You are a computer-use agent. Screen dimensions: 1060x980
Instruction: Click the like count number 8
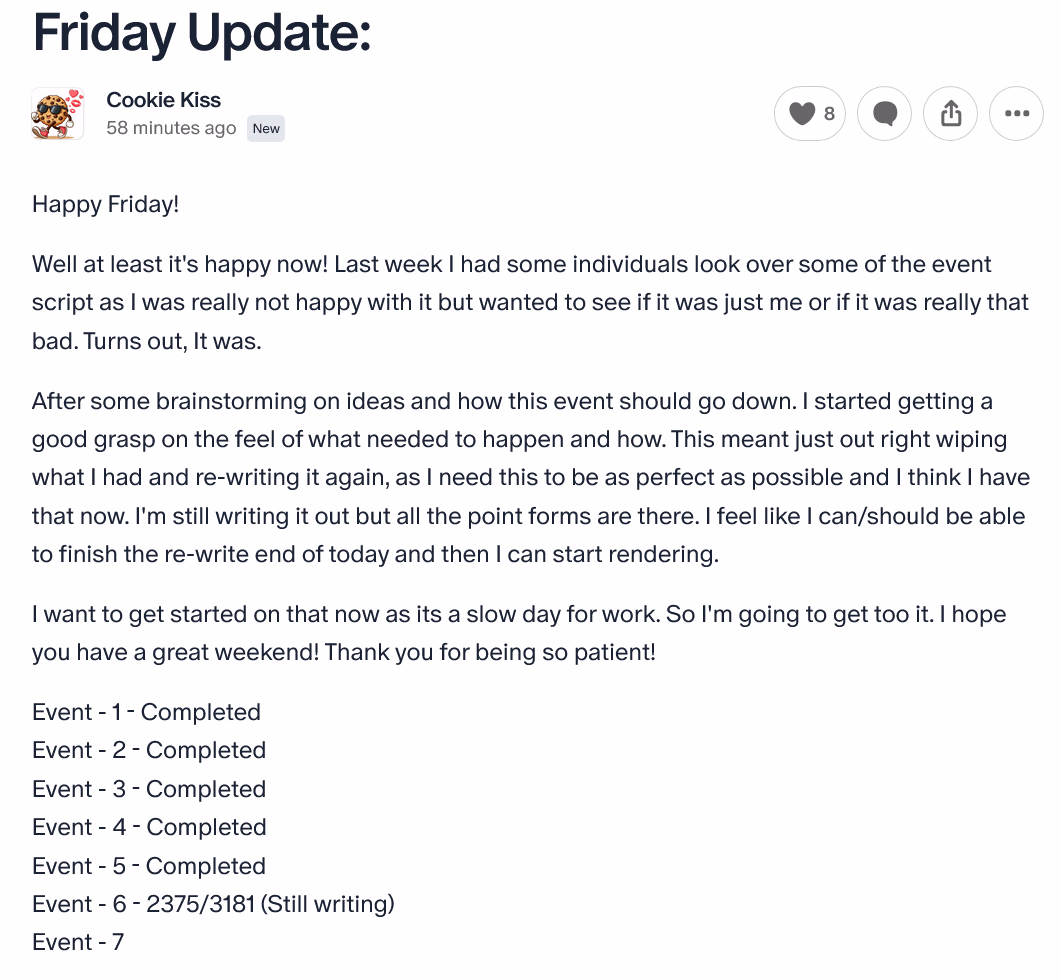pyautogui.click(x=829, y=114)
